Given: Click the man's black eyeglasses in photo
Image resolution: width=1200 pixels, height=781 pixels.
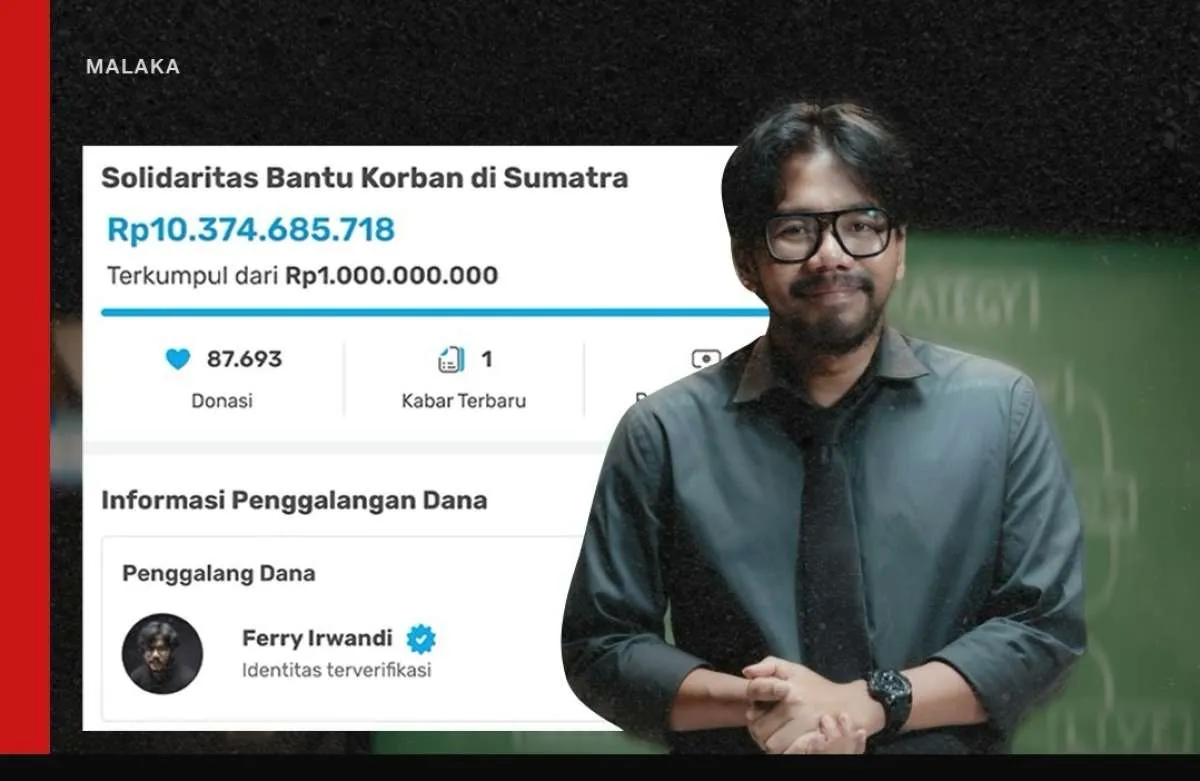Looking at the screenshot, I should click(x=828, y=234).
